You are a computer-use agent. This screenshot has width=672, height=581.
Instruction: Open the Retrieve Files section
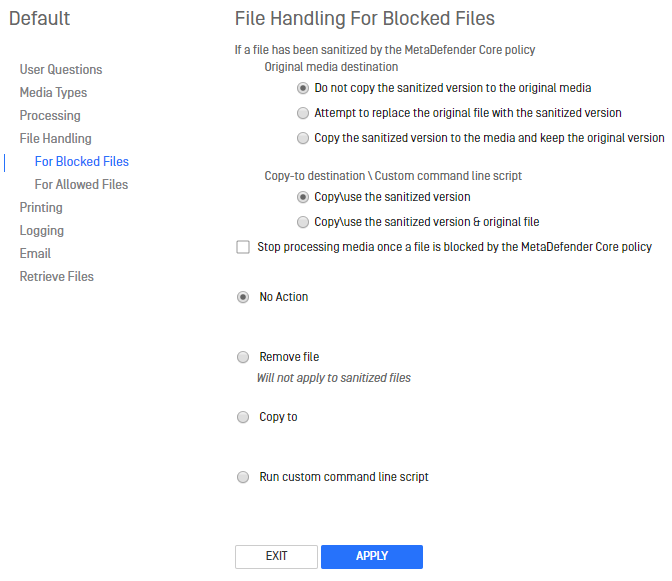(57, 276)
